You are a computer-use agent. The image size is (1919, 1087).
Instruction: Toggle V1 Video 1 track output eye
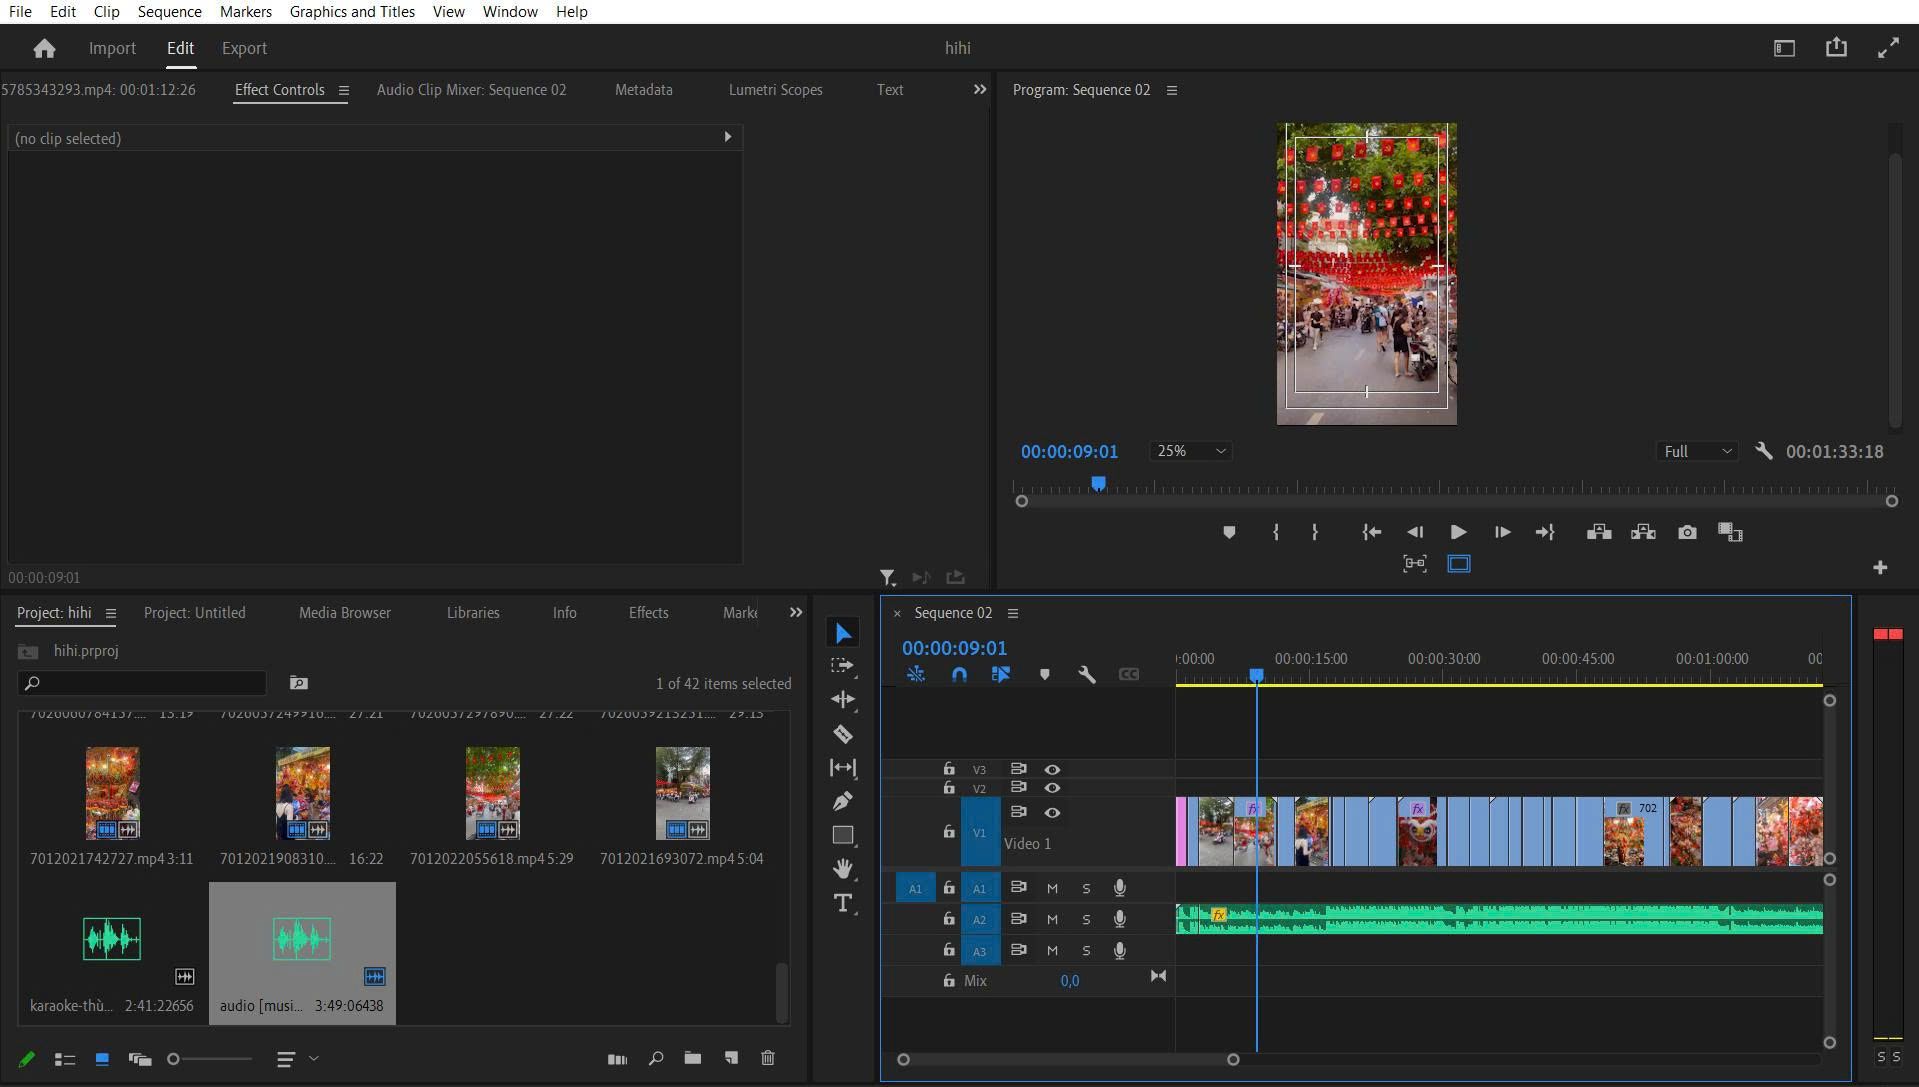1052,812
